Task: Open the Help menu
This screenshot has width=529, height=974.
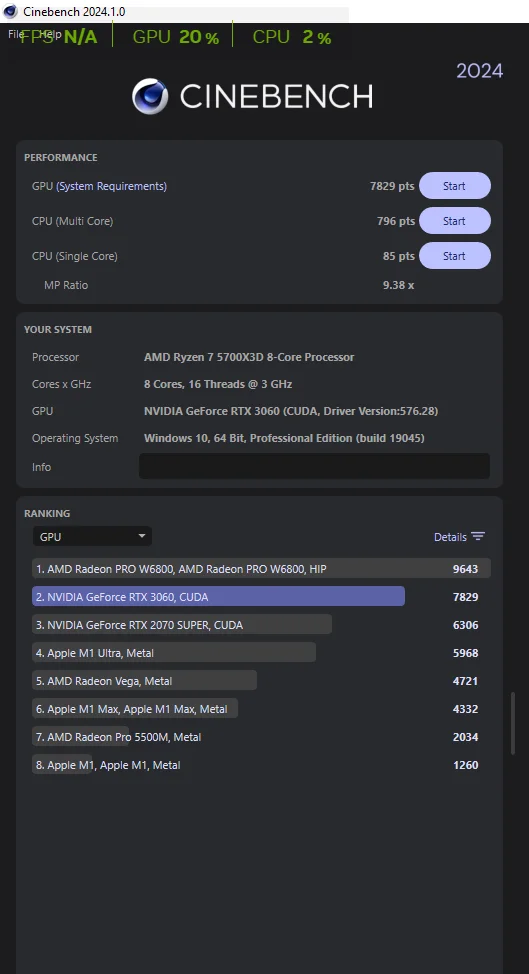Action: (50, 34)
